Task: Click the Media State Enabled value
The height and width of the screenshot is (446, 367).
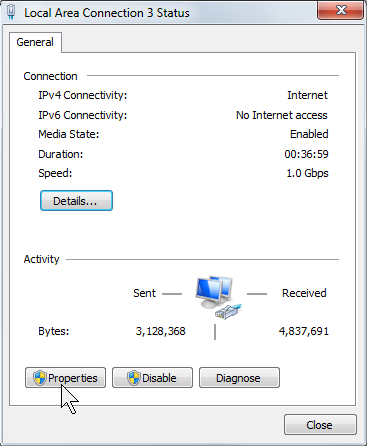Action: [309, 134]
